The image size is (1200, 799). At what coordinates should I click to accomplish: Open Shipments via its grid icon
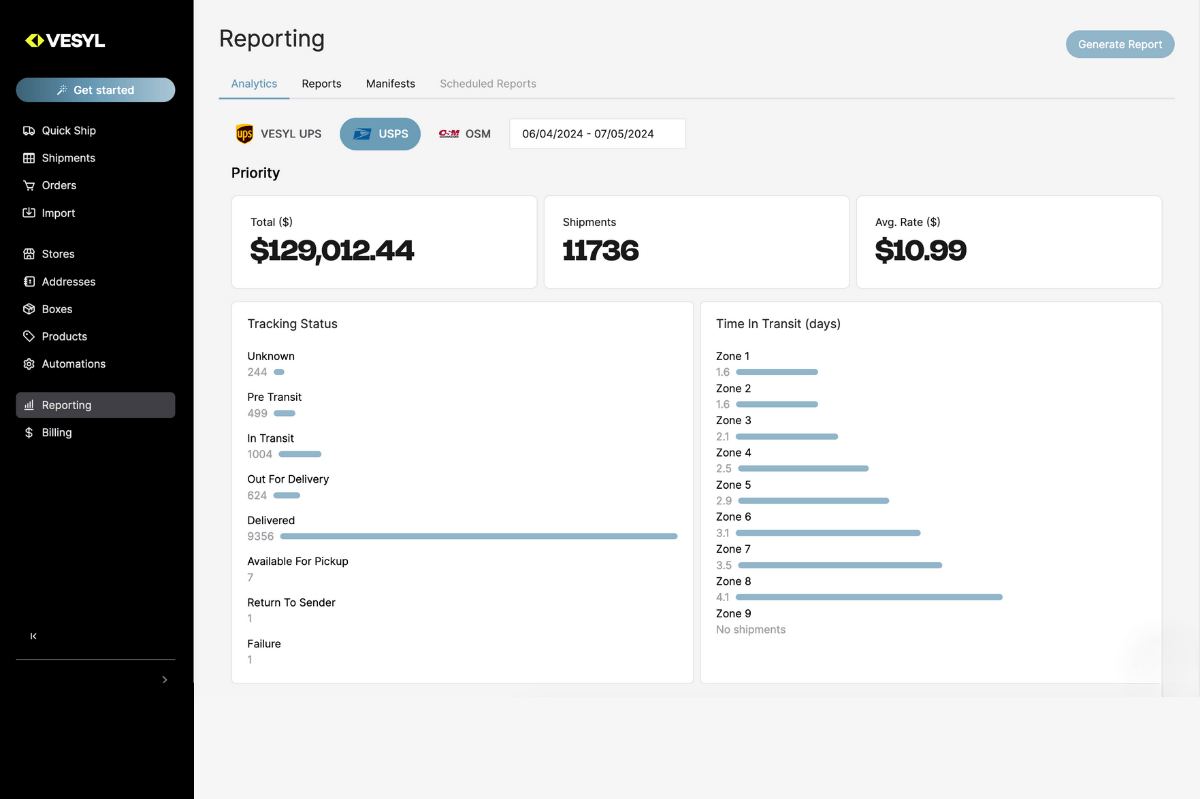pos(29,158)
